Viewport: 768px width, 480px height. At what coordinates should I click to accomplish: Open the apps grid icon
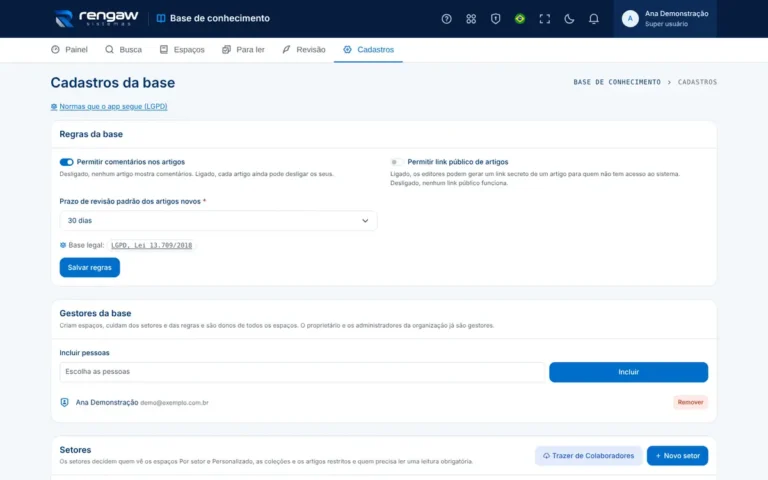[471, 19]
